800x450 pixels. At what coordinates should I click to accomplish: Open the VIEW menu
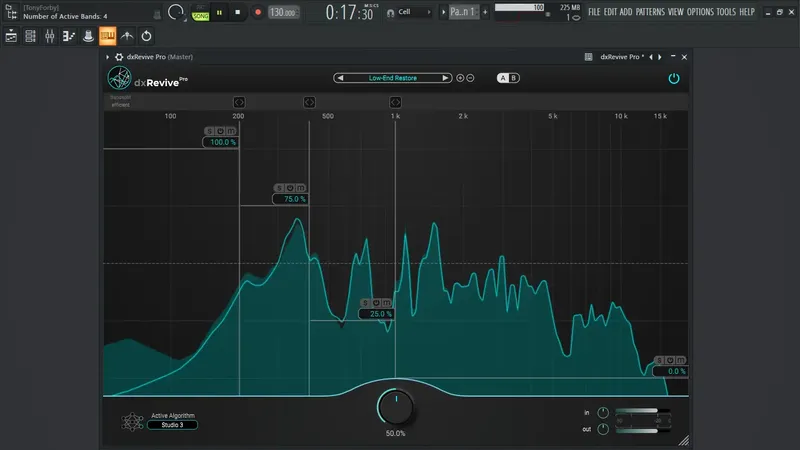coord(676,12)
